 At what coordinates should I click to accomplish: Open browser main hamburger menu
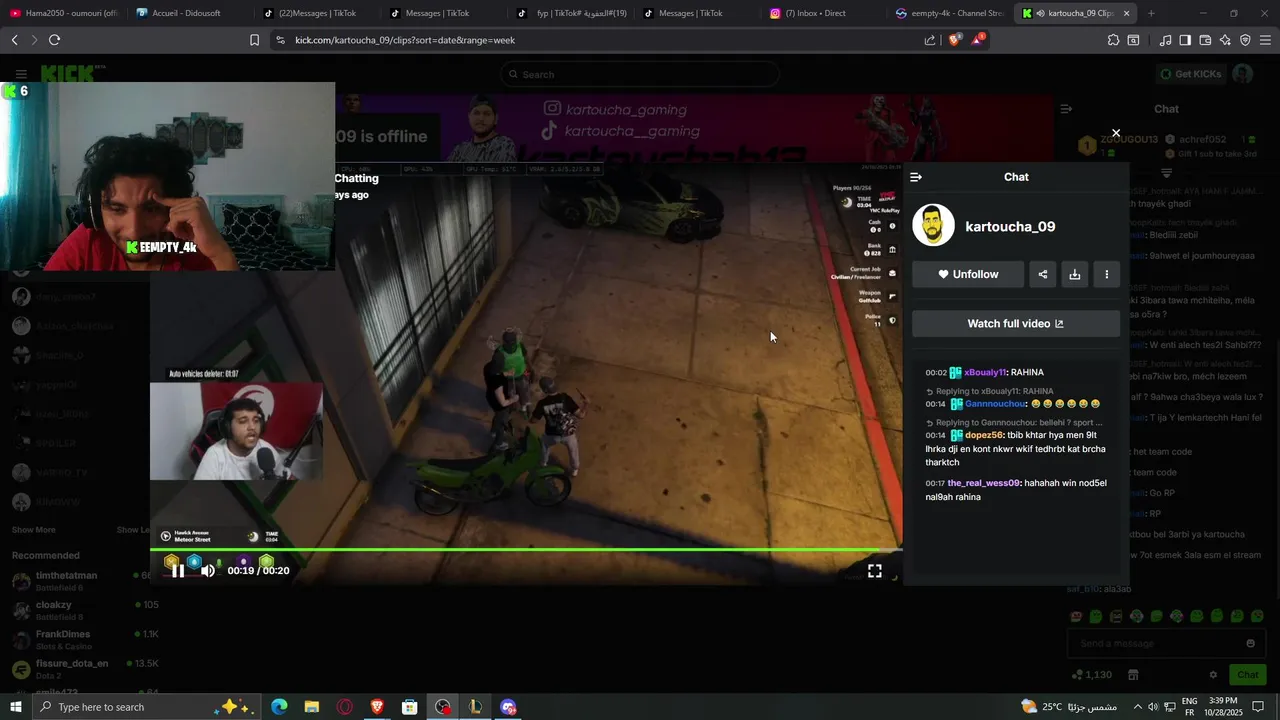[x=1266, y=40]
